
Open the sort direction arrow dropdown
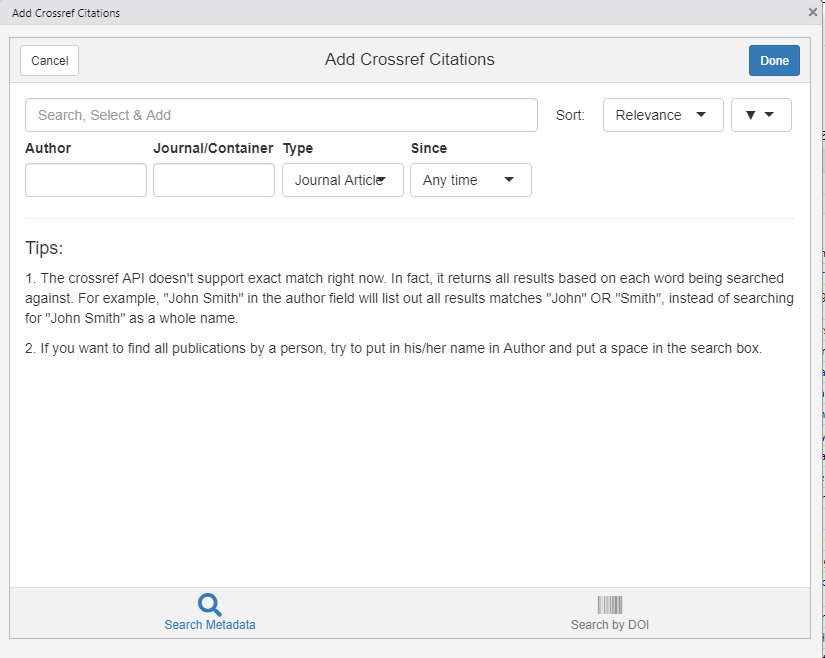(x=761, y=115)
